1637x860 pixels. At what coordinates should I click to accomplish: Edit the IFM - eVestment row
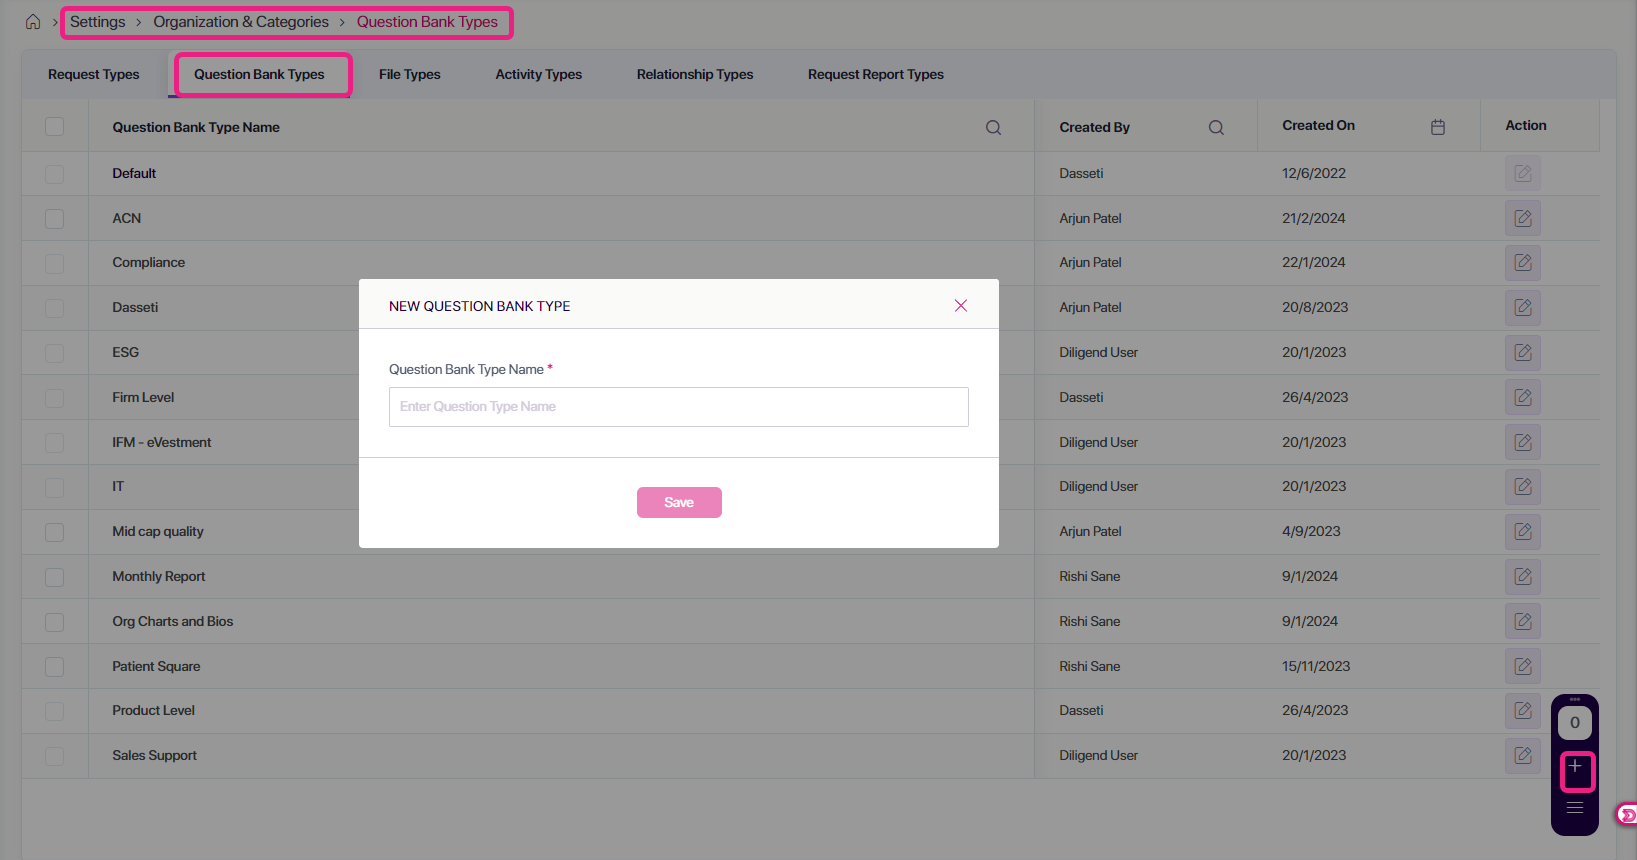(1523, 442)
